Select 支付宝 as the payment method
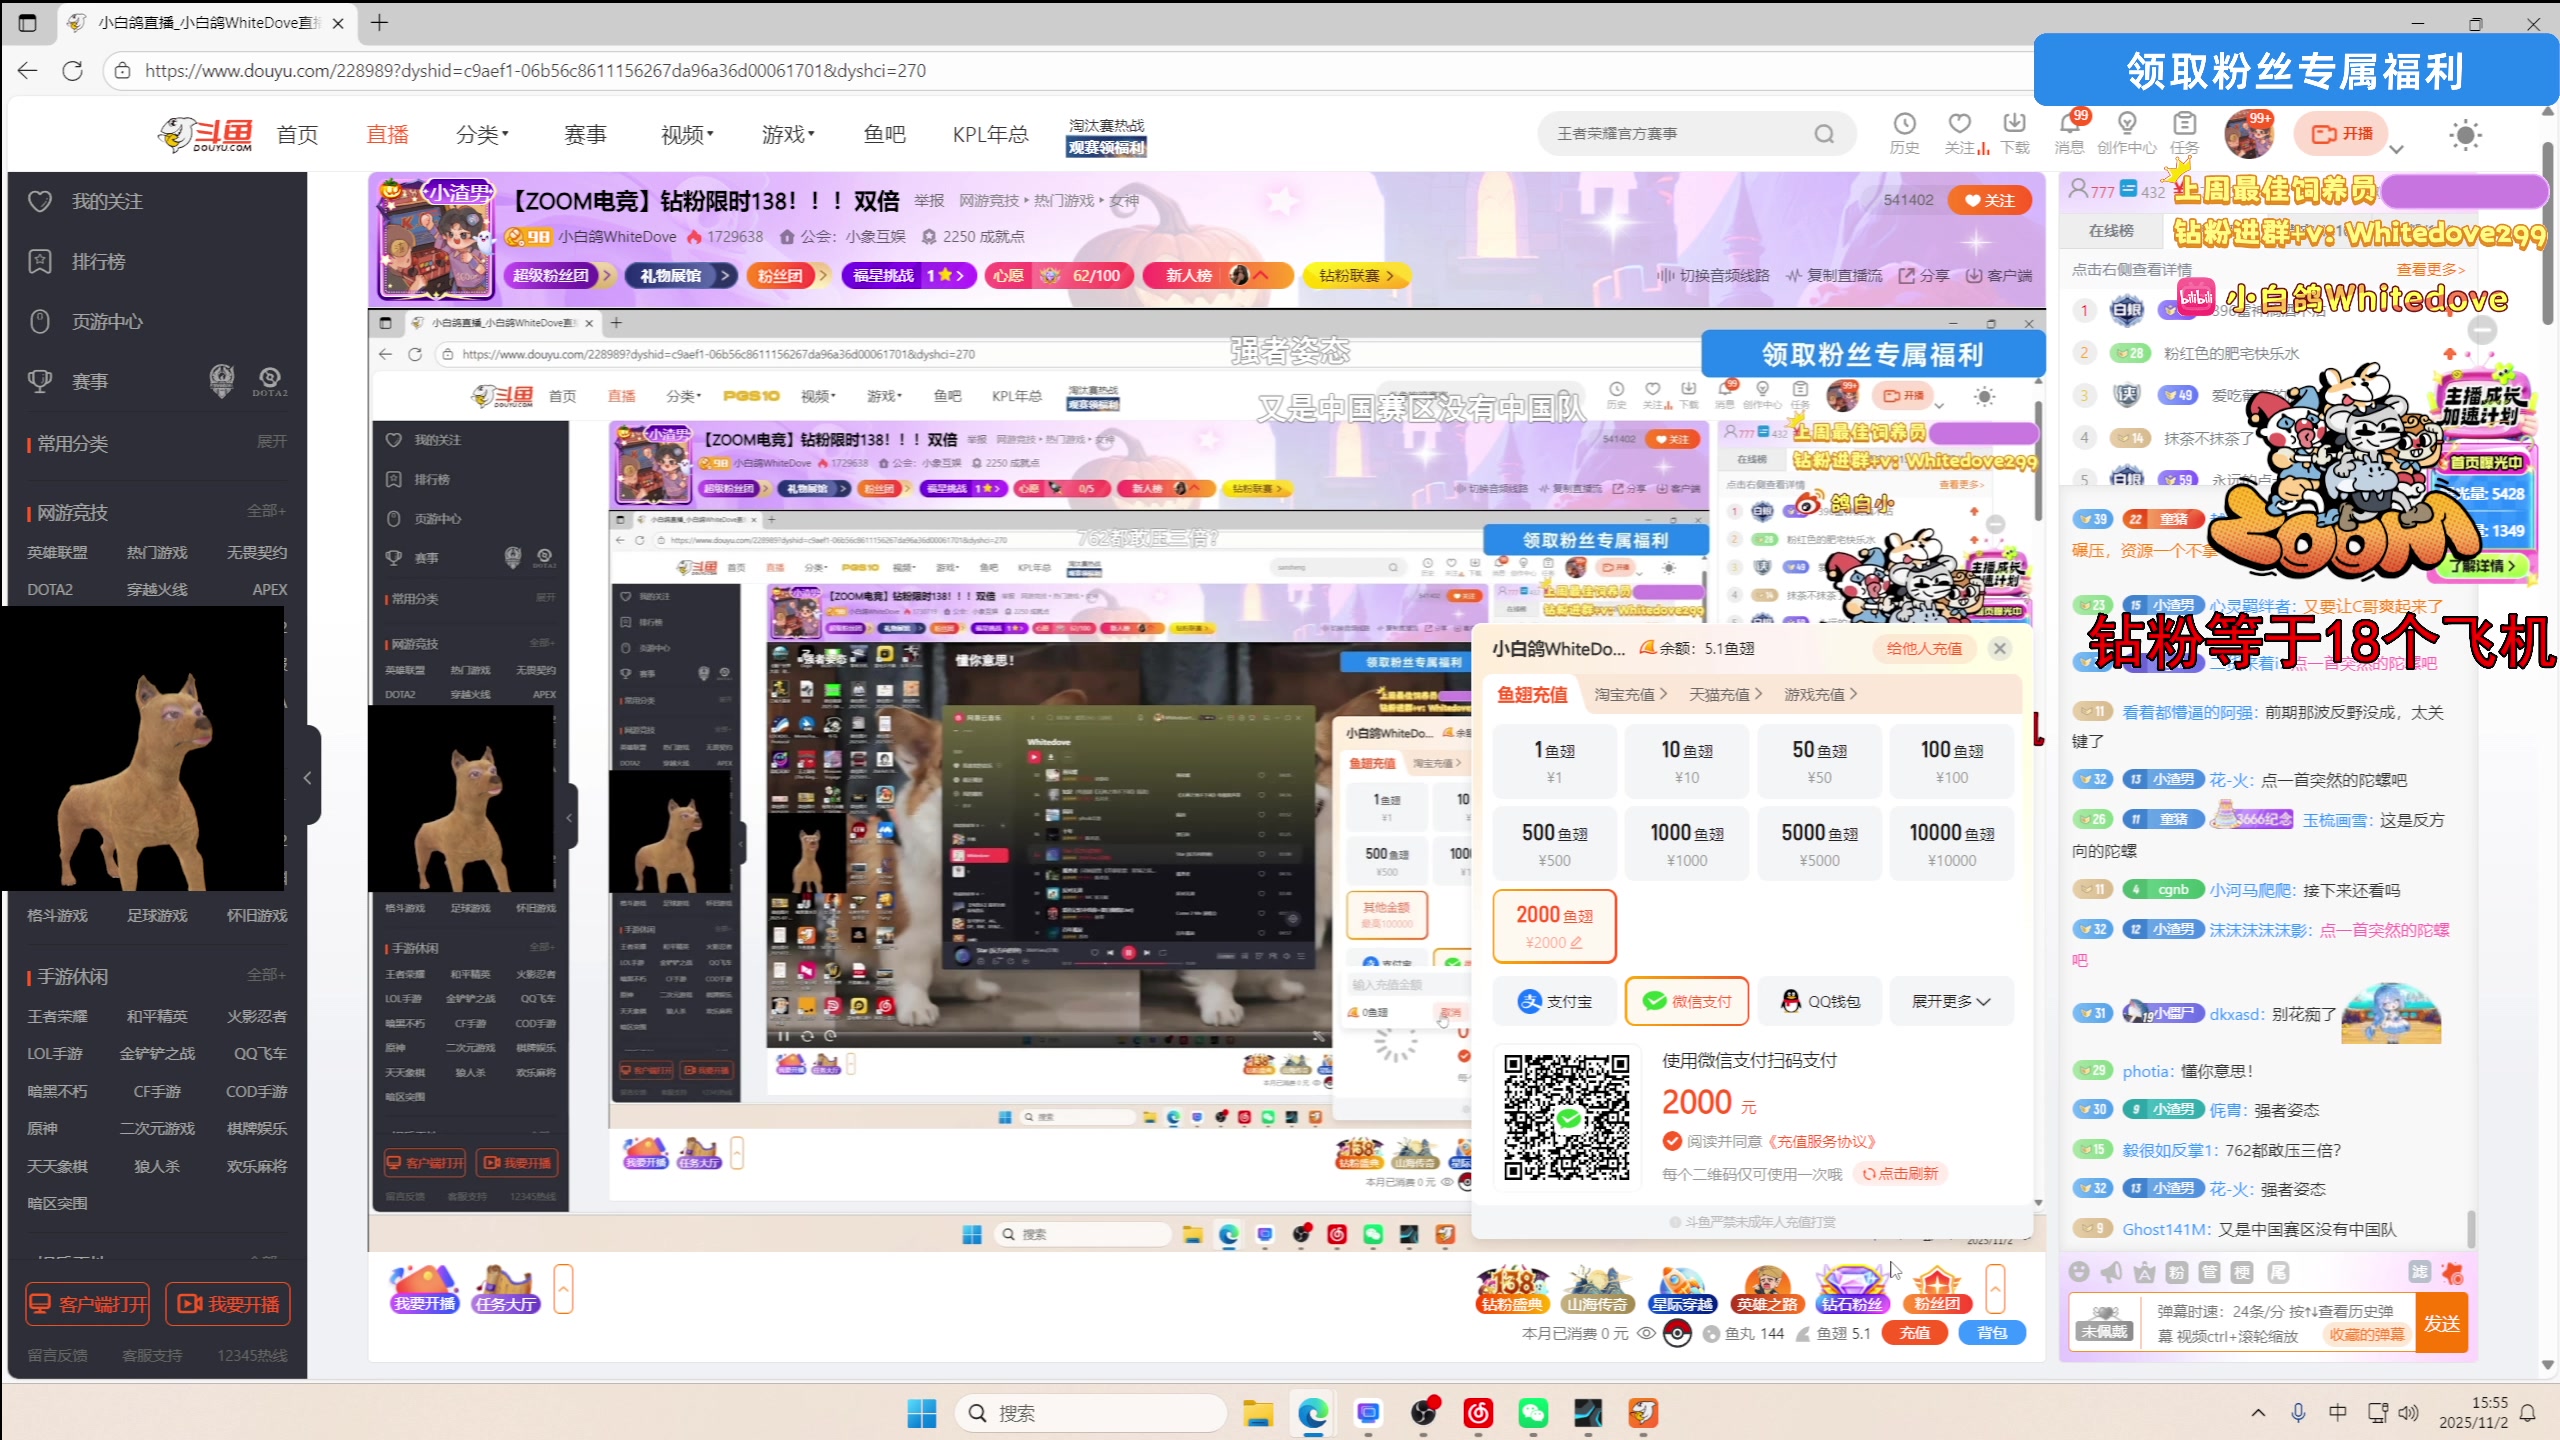The width and height of the screenshot is (2560, 1440). click(x=1554, y=1000)
